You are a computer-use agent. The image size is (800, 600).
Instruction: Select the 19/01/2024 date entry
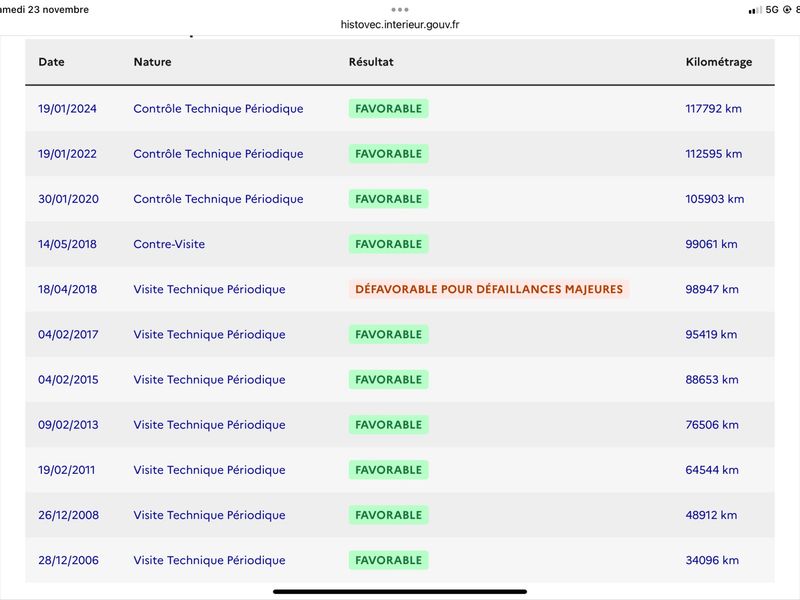(x=67, y=109)
